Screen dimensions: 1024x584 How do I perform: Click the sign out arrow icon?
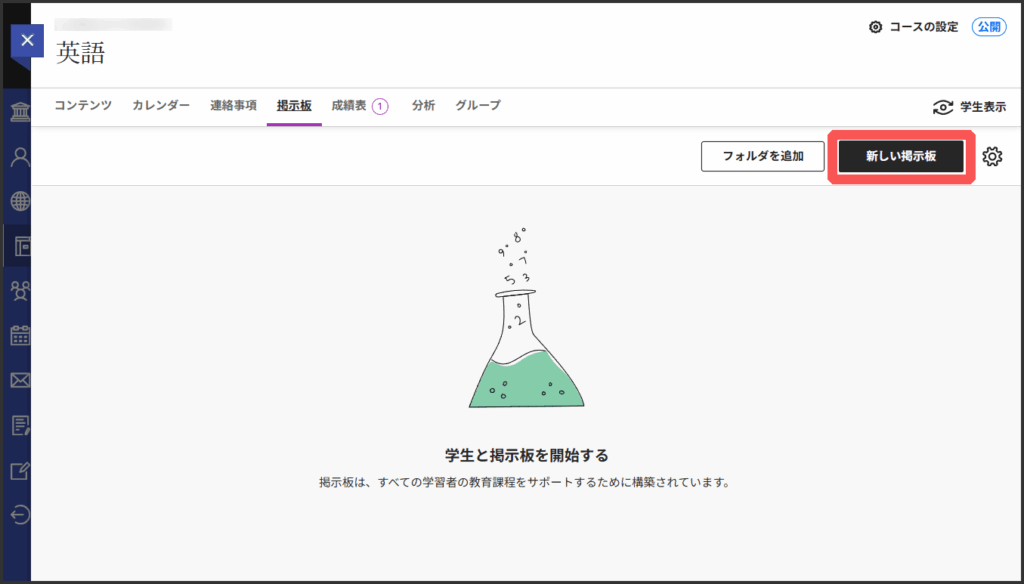pyautogui.click(x=19, y=515)
